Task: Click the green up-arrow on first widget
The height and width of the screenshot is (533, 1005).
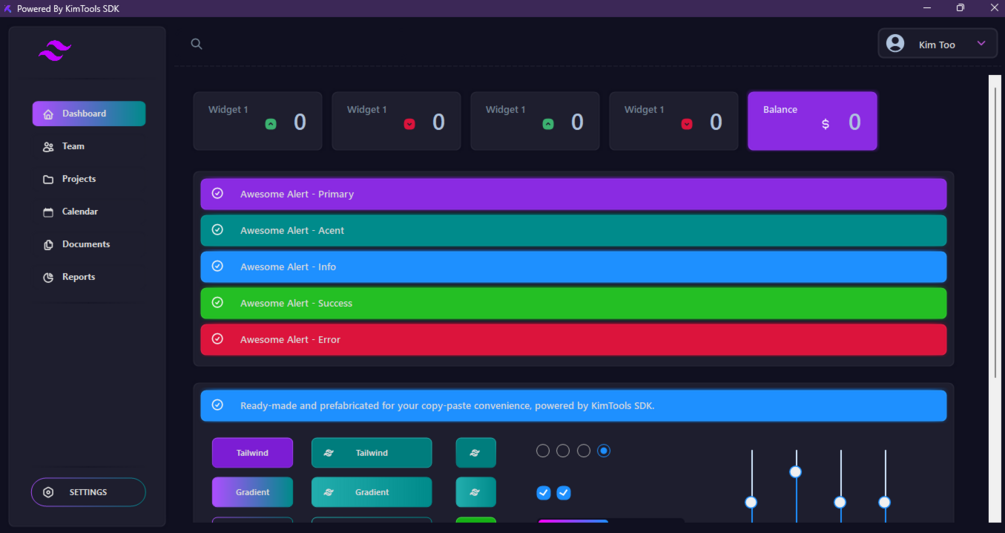Action: point(270,124)
